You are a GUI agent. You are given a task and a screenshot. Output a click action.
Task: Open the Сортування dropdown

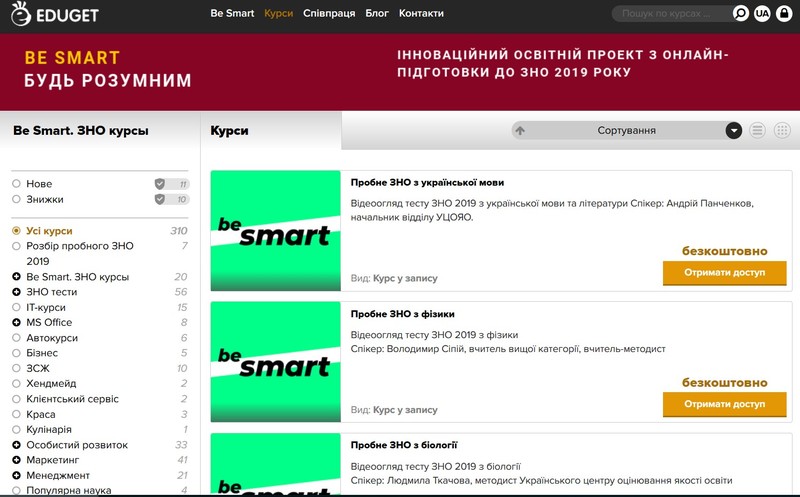(627, 131)
